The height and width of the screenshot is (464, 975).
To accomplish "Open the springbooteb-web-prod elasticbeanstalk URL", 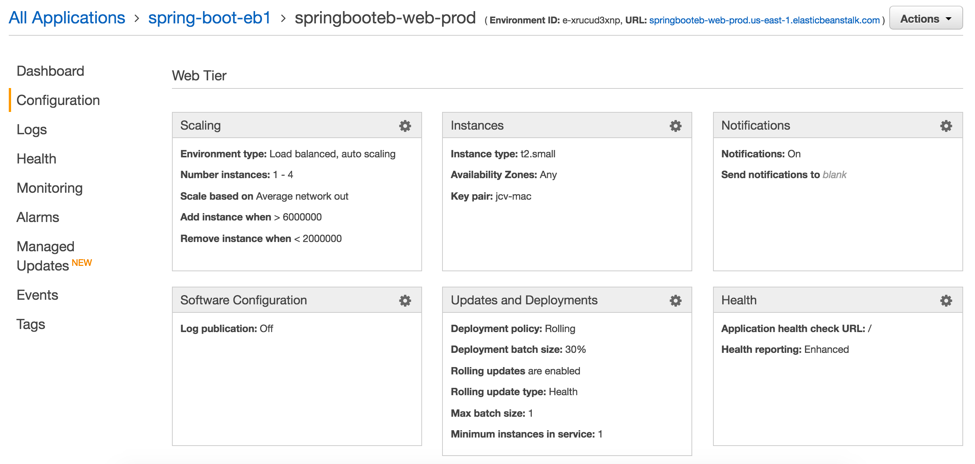I will 764,21.
